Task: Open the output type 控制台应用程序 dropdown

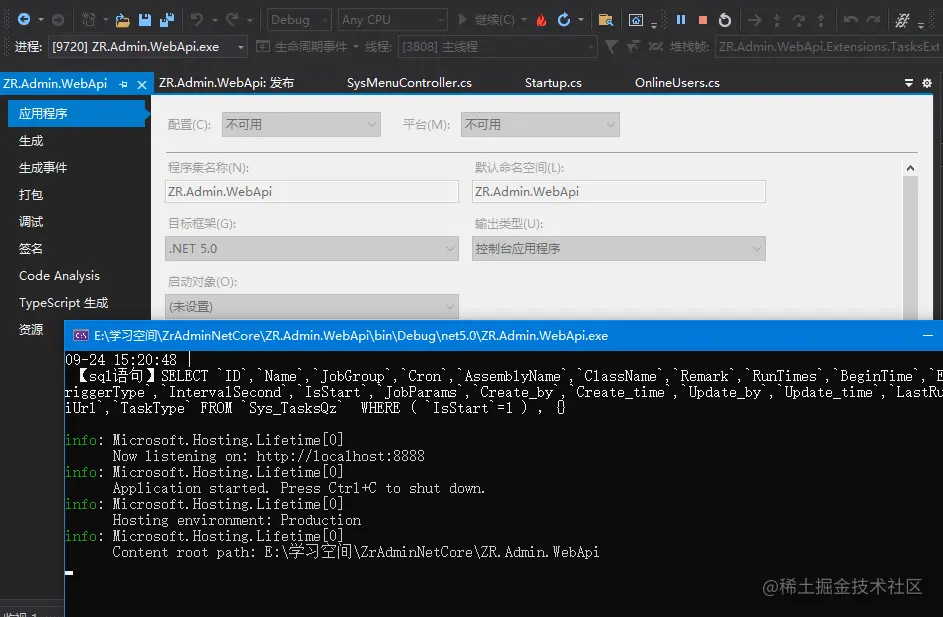Action: coord(619,248)
